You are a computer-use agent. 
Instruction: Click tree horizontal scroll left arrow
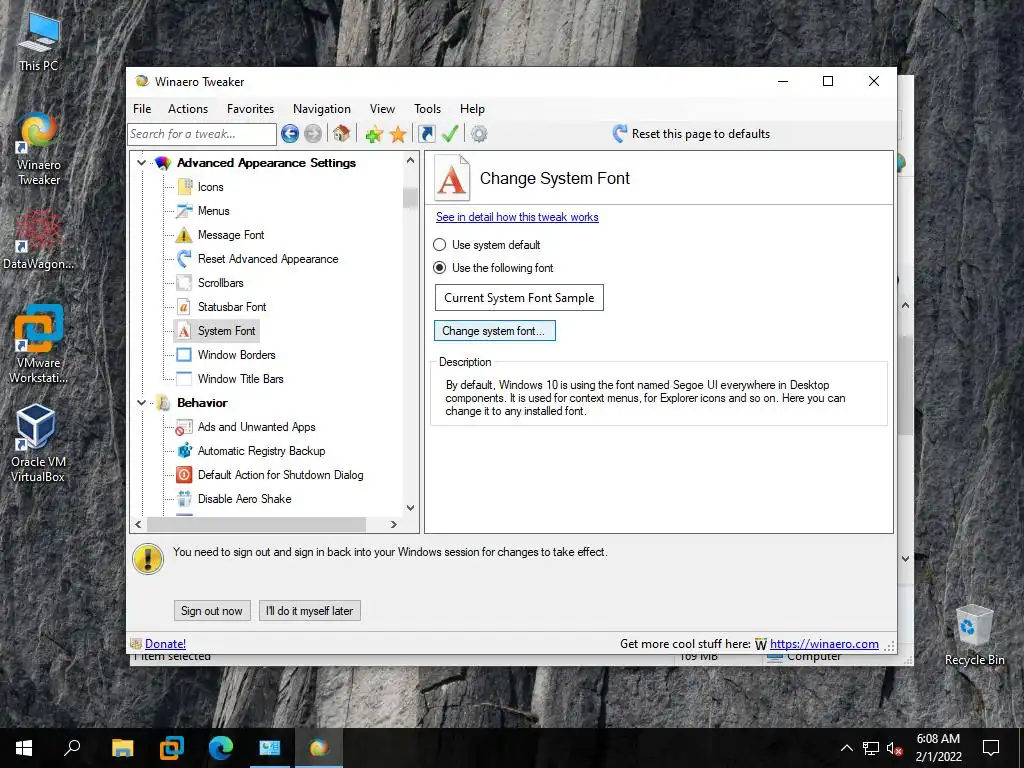click(x=138, y=524)
